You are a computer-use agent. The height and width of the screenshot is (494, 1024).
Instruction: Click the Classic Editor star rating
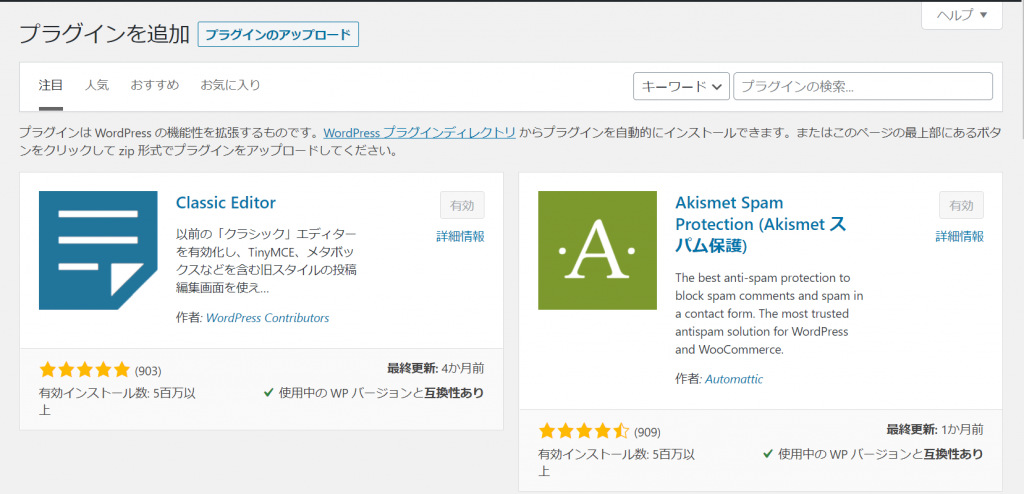click(x=85, y=370)
